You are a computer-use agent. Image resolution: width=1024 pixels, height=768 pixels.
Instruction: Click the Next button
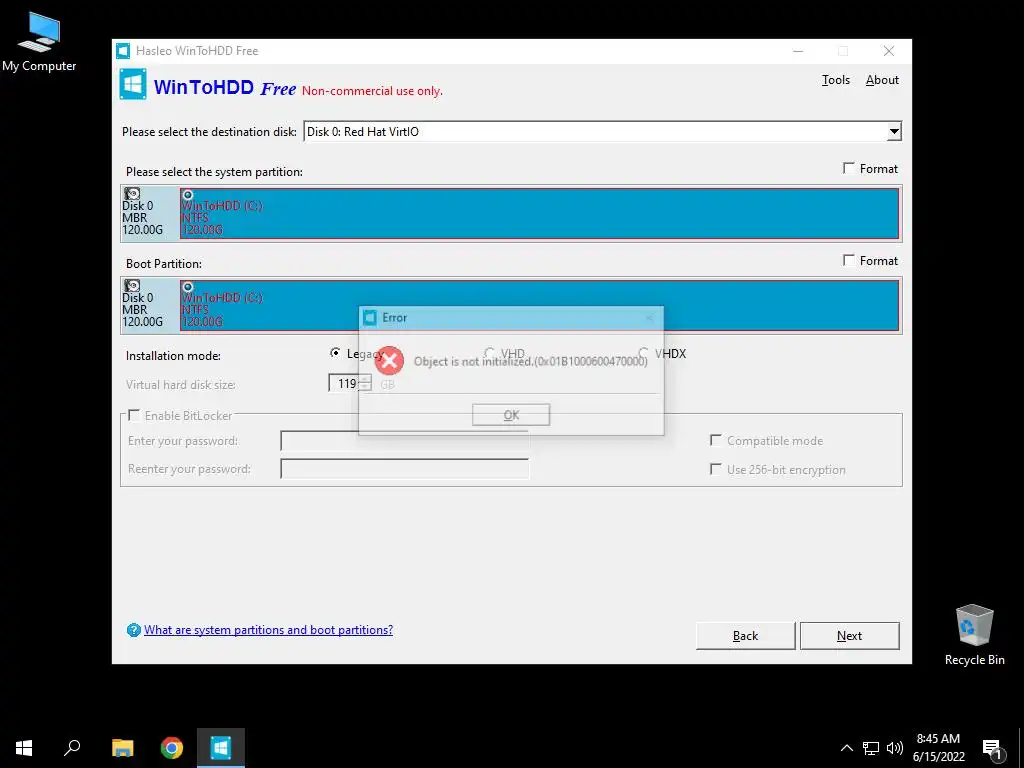849,635
